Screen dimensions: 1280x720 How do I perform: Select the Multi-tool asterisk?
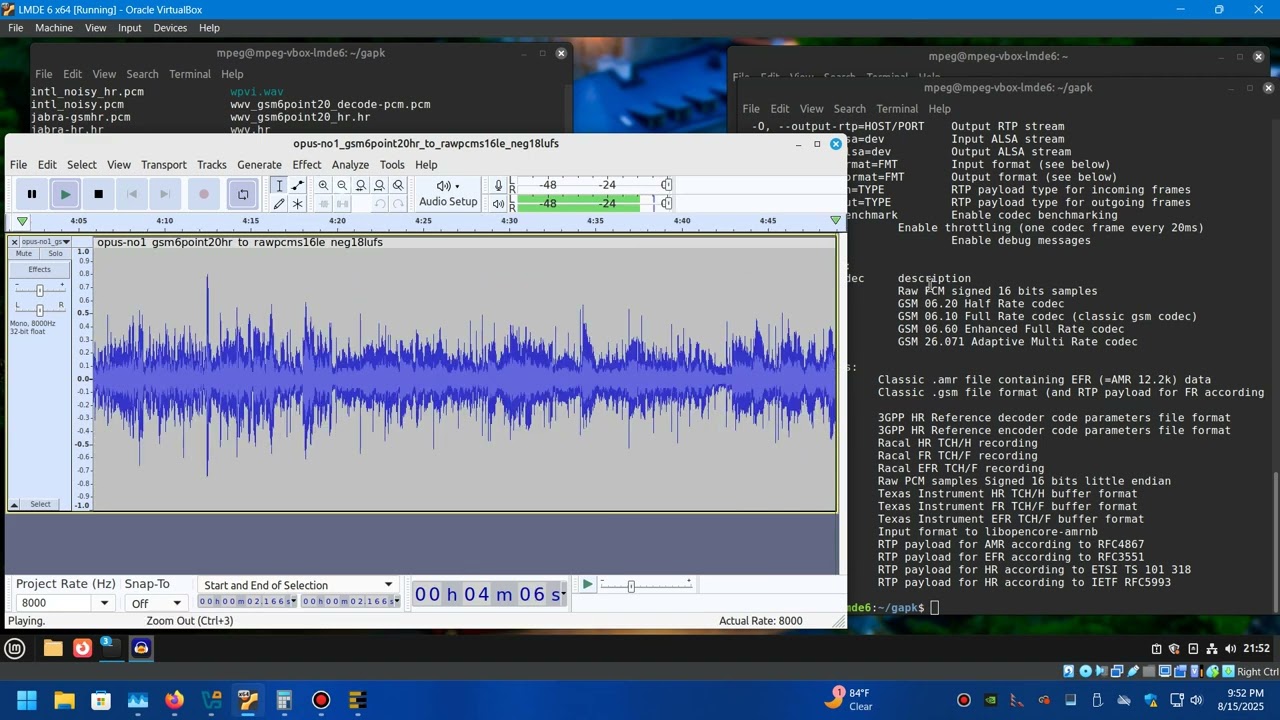point(297,203)
